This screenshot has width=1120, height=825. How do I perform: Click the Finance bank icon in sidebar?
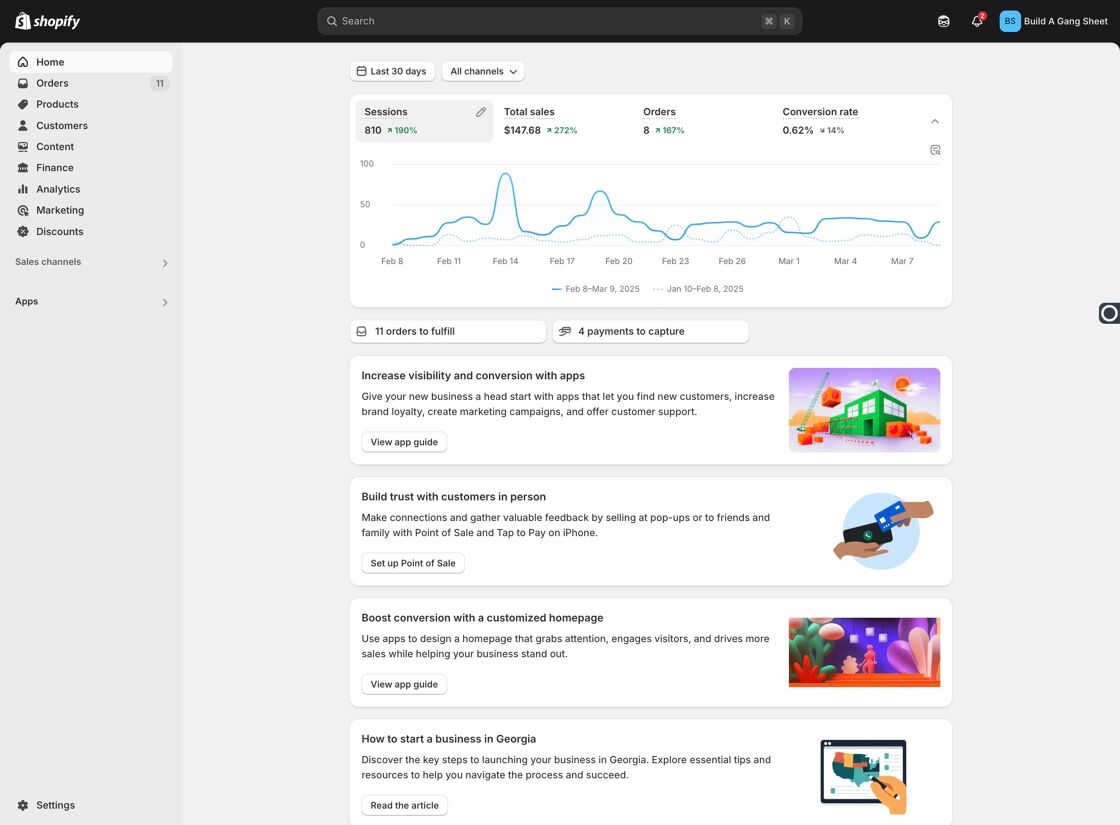[x=23, y=168]
